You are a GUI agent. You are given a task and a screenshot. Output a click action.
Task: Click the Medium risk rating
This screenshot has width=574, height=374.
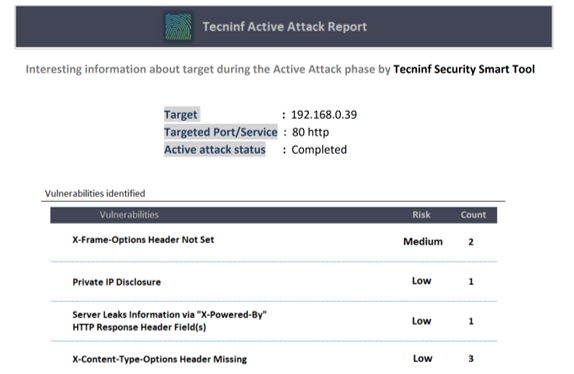point(423,242)
